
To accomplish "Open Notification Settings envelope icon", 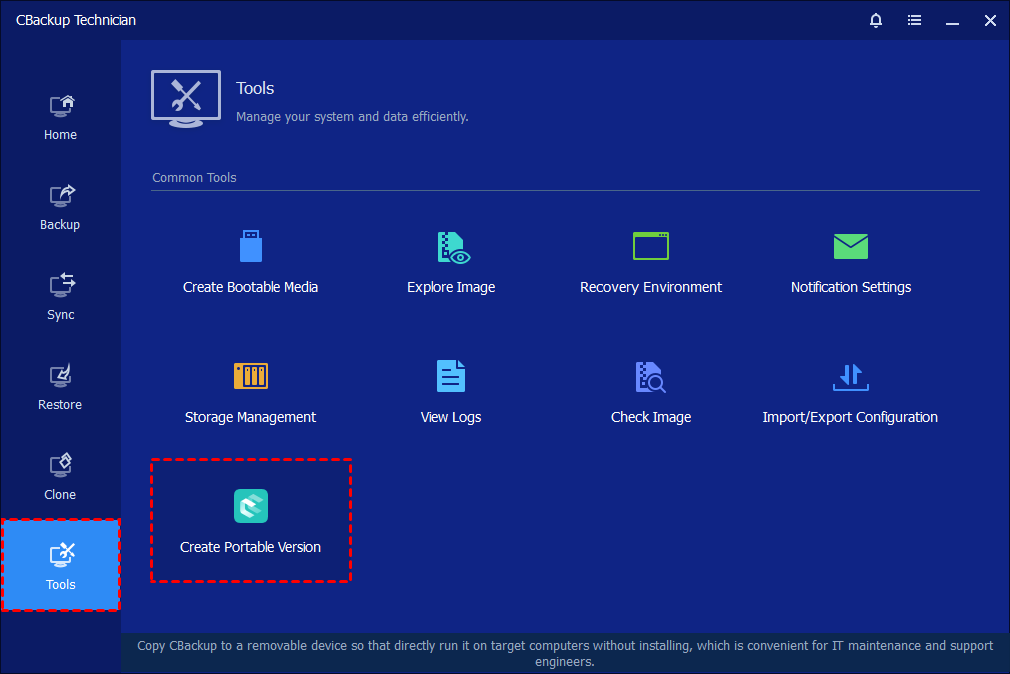I will pyautogui.click(x=851, y=246).
